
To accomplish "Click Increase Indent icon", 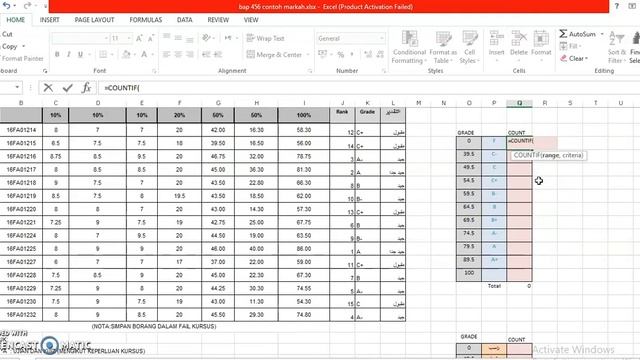I will (218, 54).
